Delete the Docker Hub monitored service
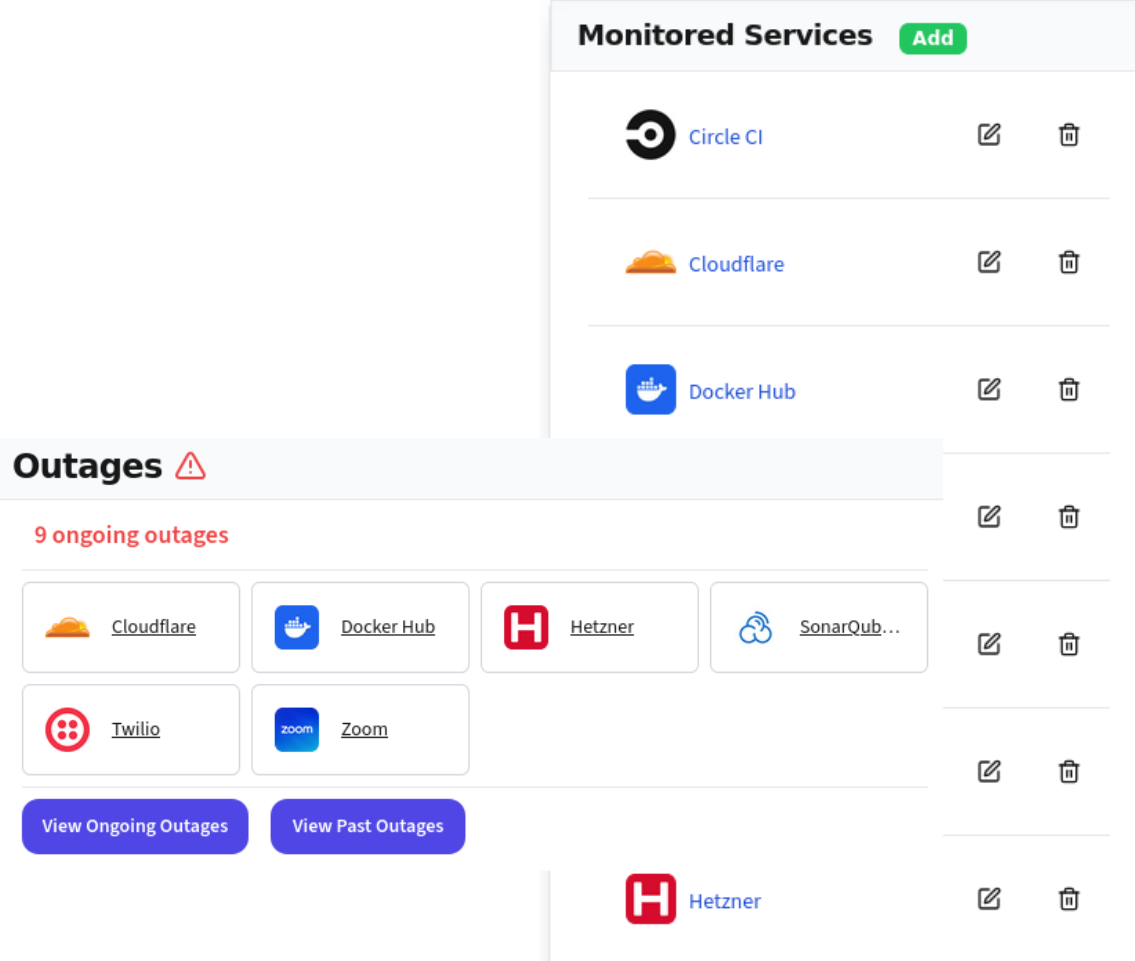Viewport: 1135px width, 961px height. [x=1068, y=389]
